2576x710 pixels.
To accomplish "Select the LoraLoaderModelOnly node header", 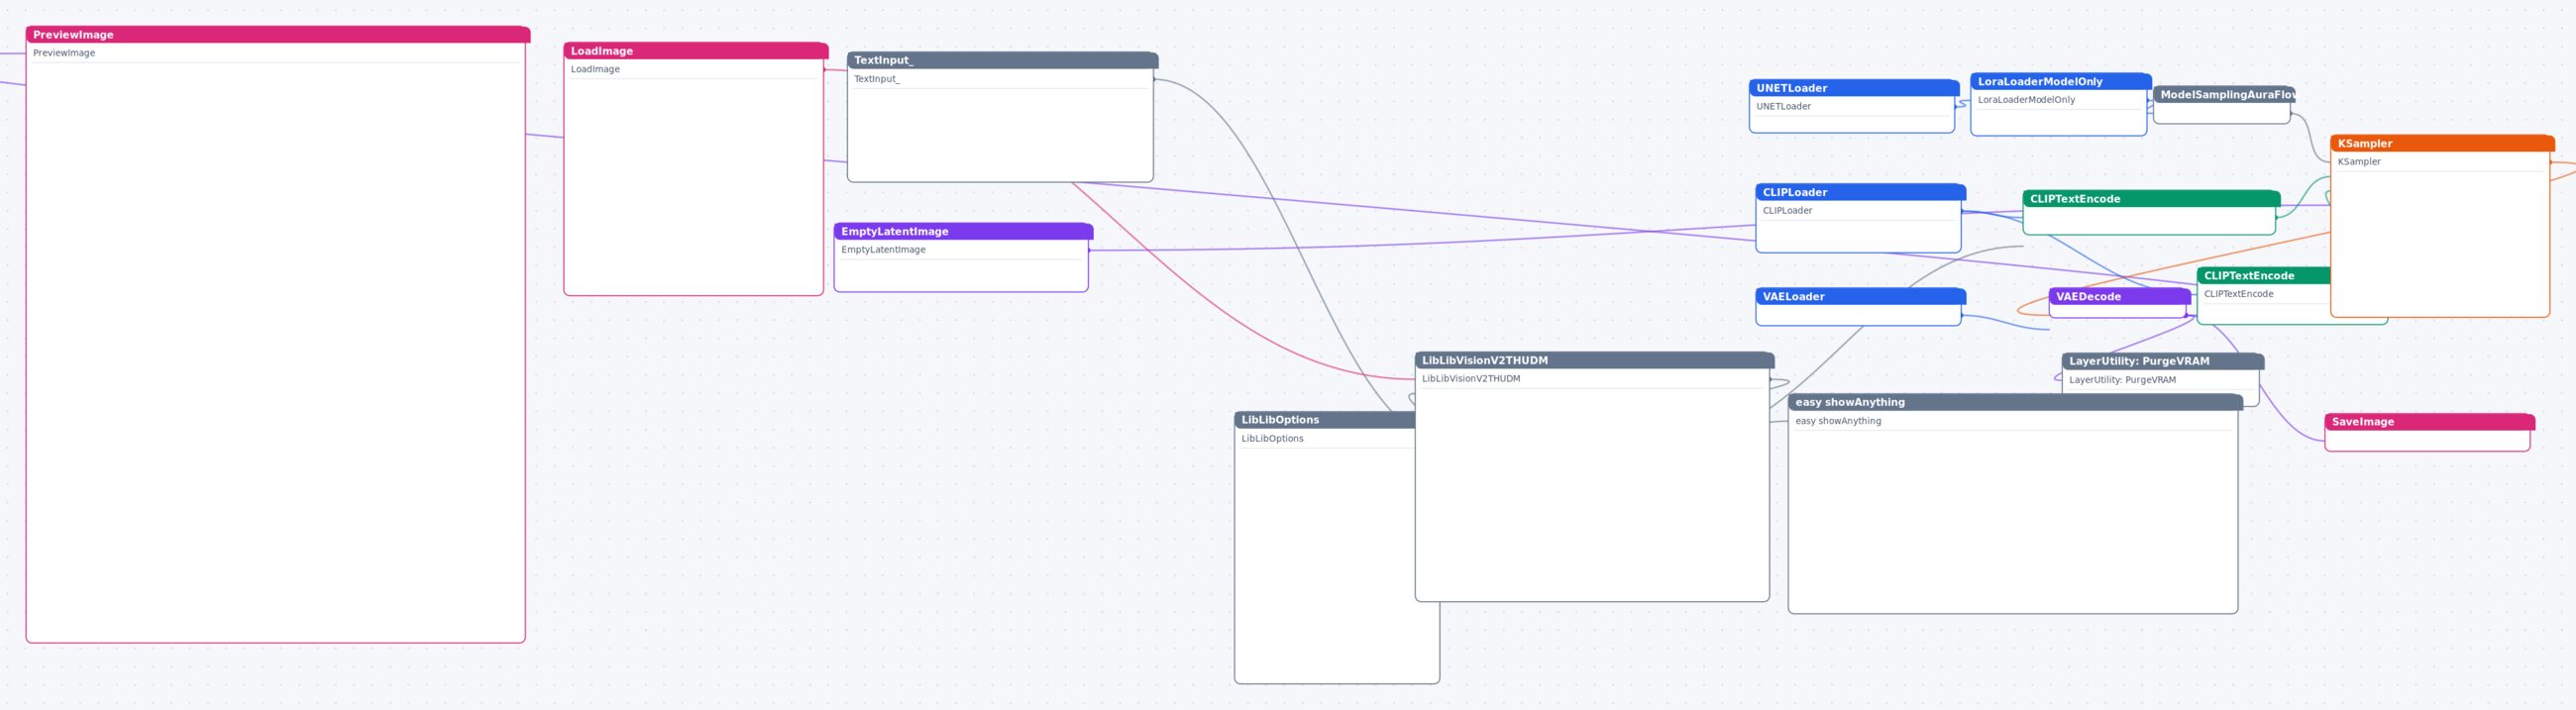I will [2060, 82].
